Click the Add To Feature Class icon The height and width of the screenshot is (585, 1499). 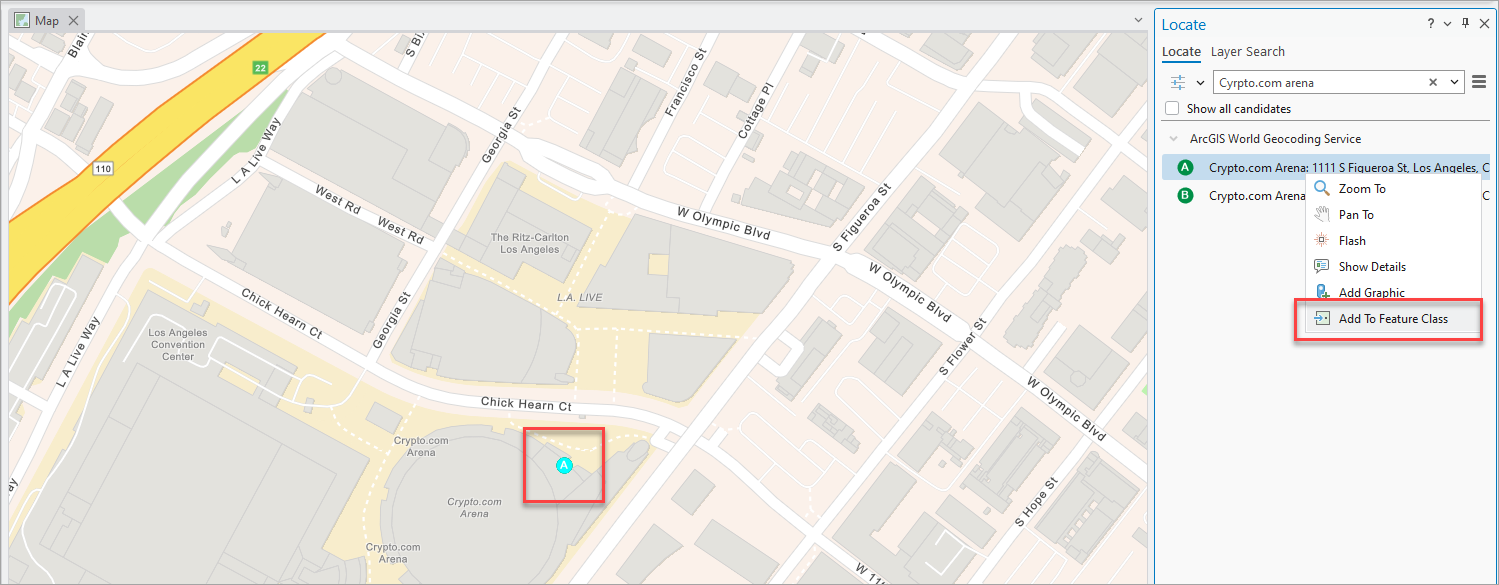[x=1321, y=318]
